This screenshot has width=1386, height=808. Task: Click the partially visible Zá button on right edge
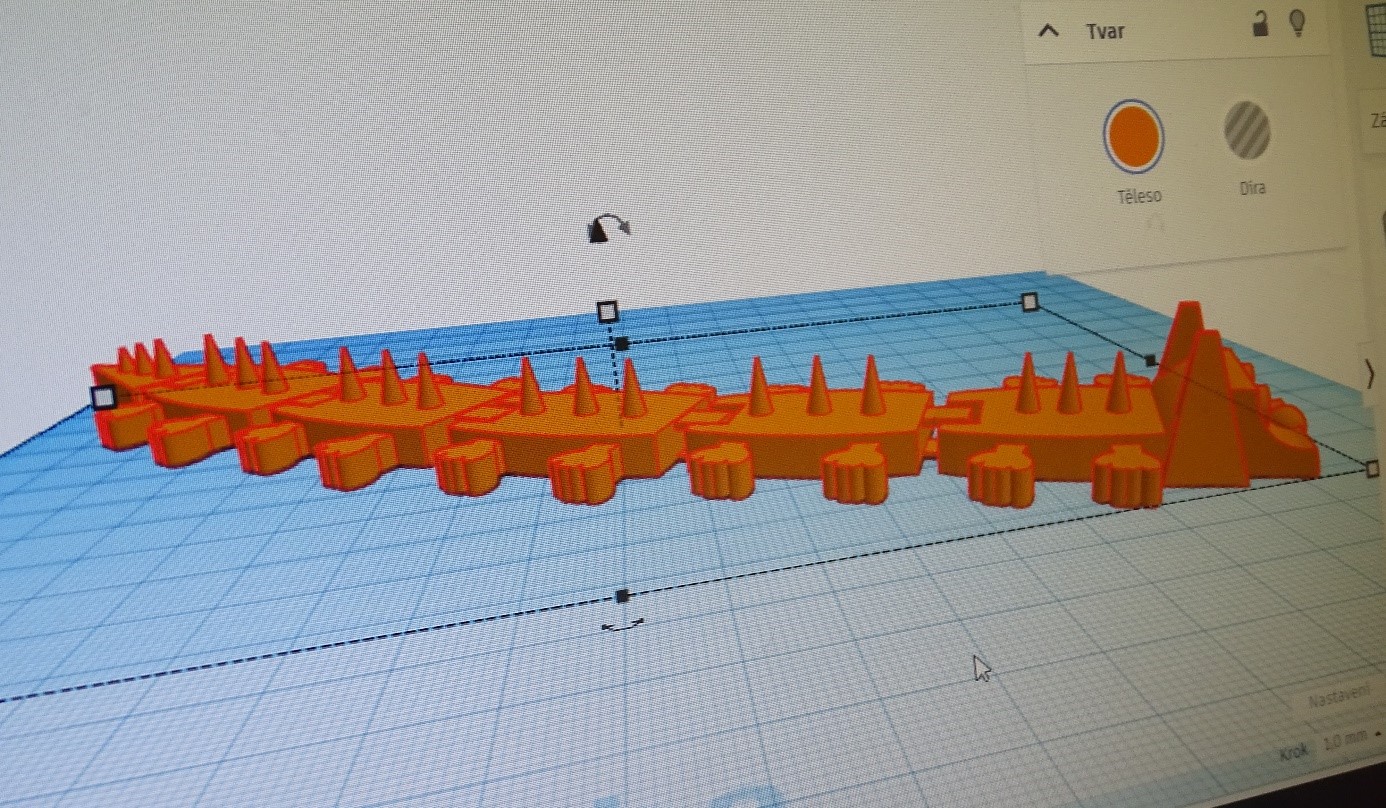1377,118
